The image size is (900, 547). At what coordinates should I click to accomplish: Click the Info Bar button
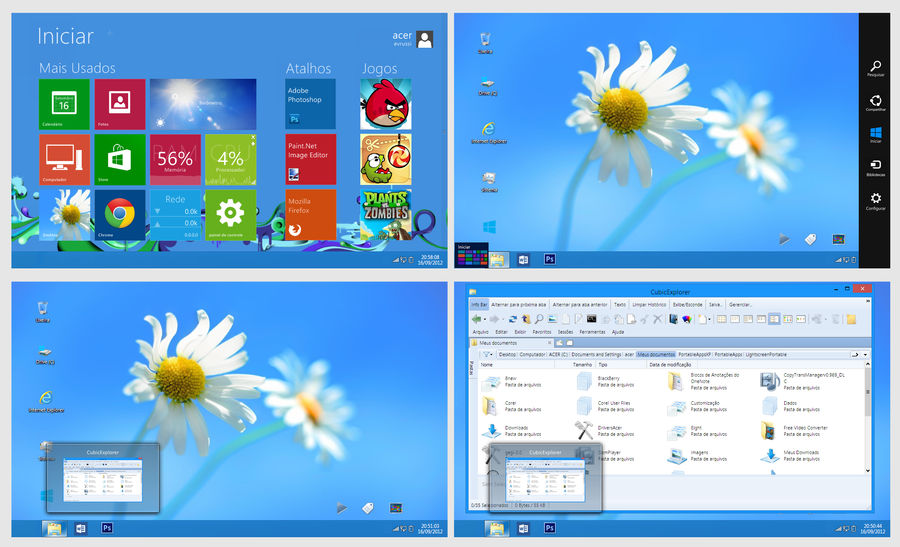click(x=479, y=305)
